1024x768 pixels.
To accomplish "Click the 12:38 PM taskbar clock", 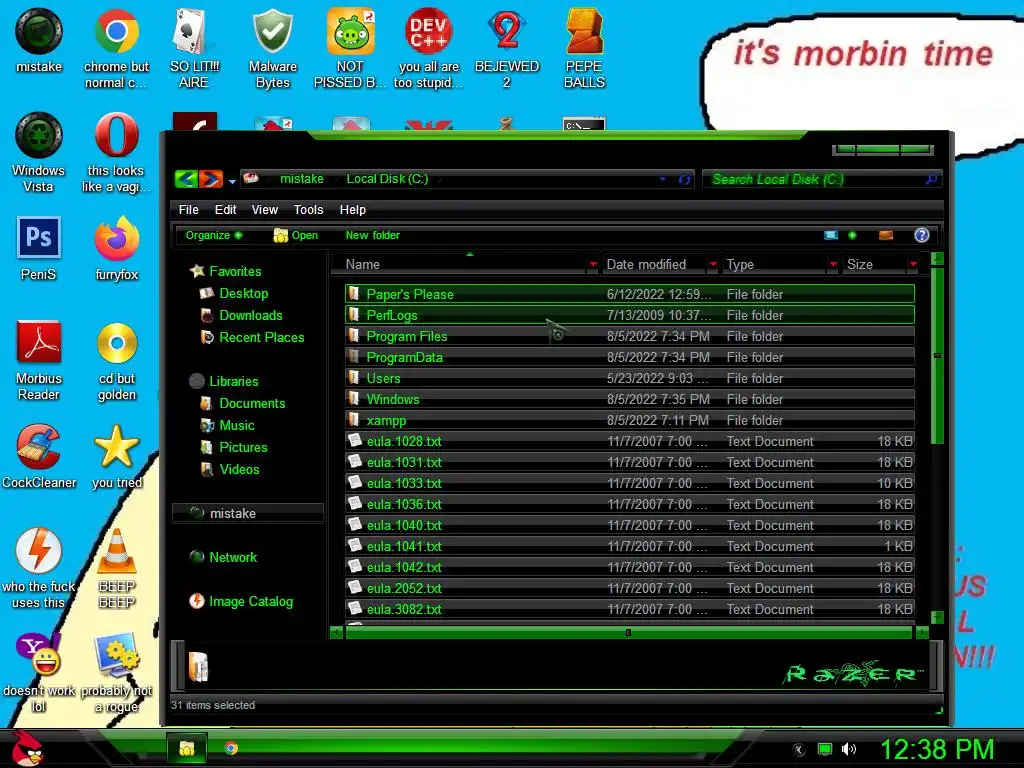I will click(x=937, y=749).
